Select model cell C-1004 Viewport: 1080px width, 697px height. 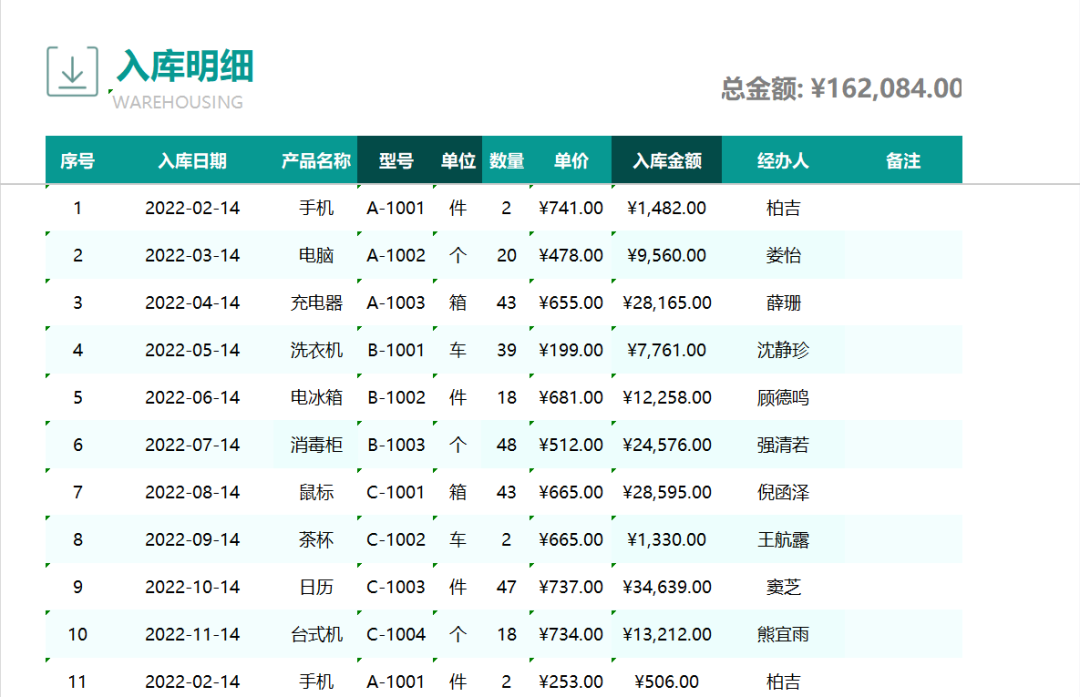click(396, 634)
